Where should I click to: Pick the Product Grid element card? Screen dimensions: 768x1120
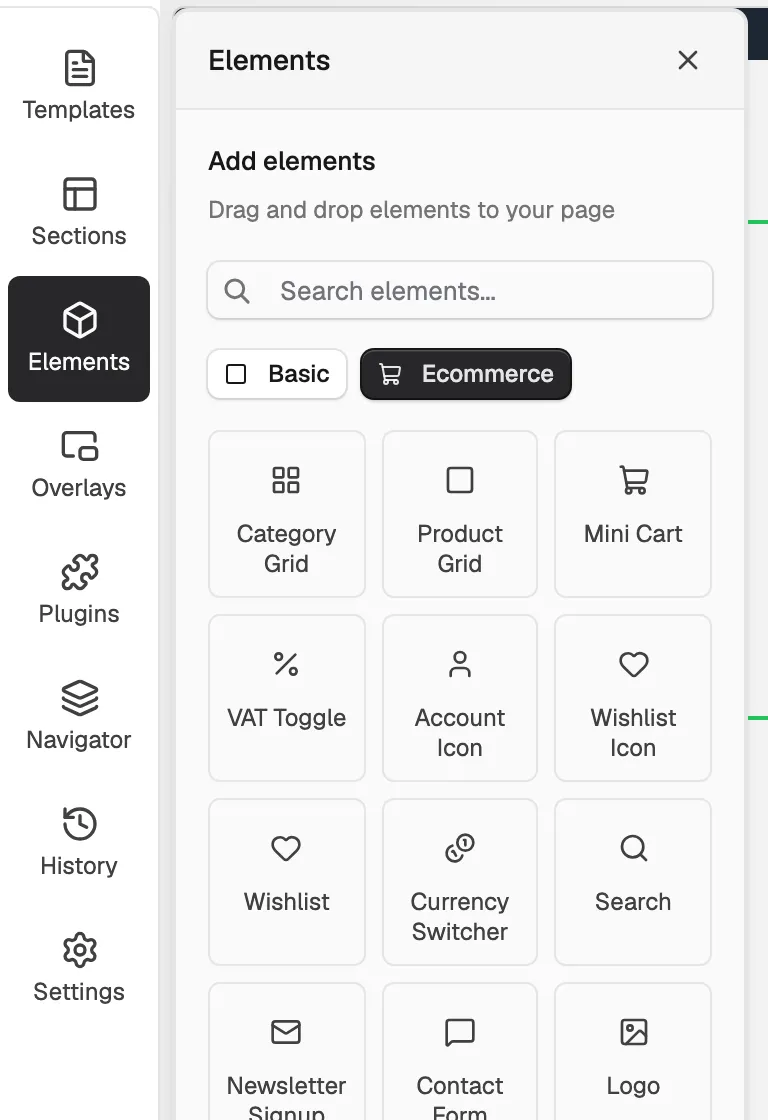(x=460, y=514)
